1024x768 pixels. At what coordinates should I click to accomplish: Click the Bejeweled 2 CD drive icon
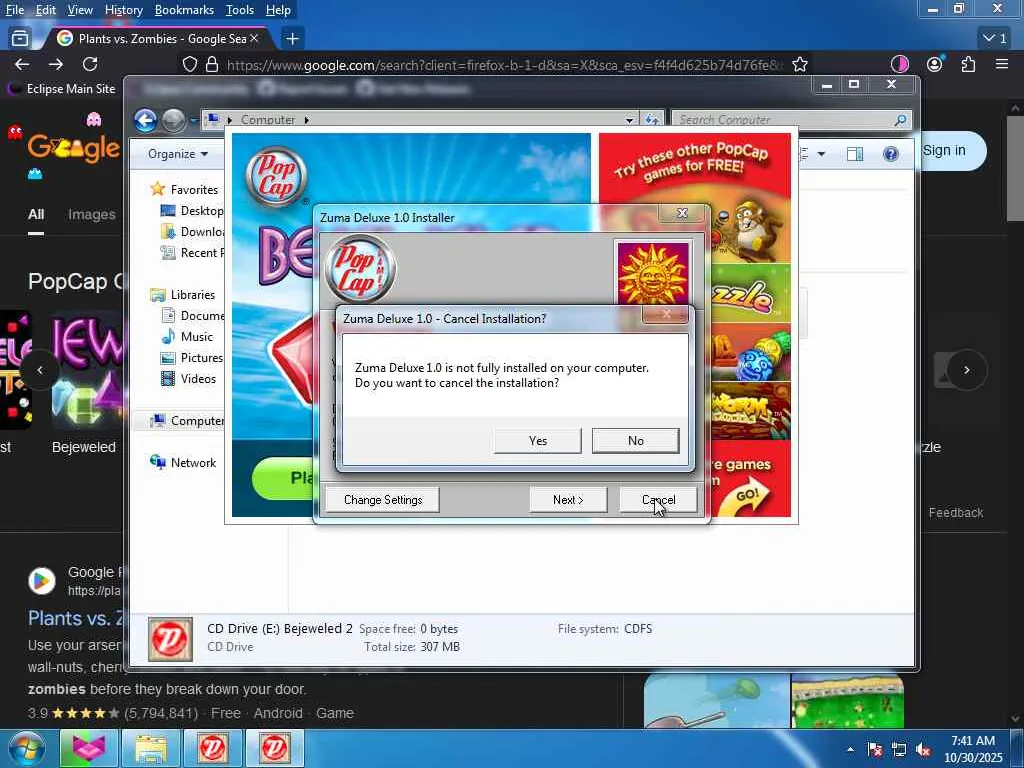170,639
